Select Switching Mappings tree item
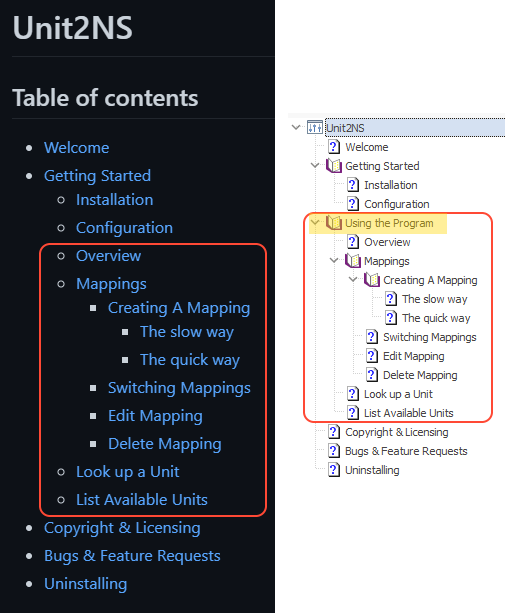Viewport: 505px width, 613px height. pyautogui.click(x=430, y=337)
